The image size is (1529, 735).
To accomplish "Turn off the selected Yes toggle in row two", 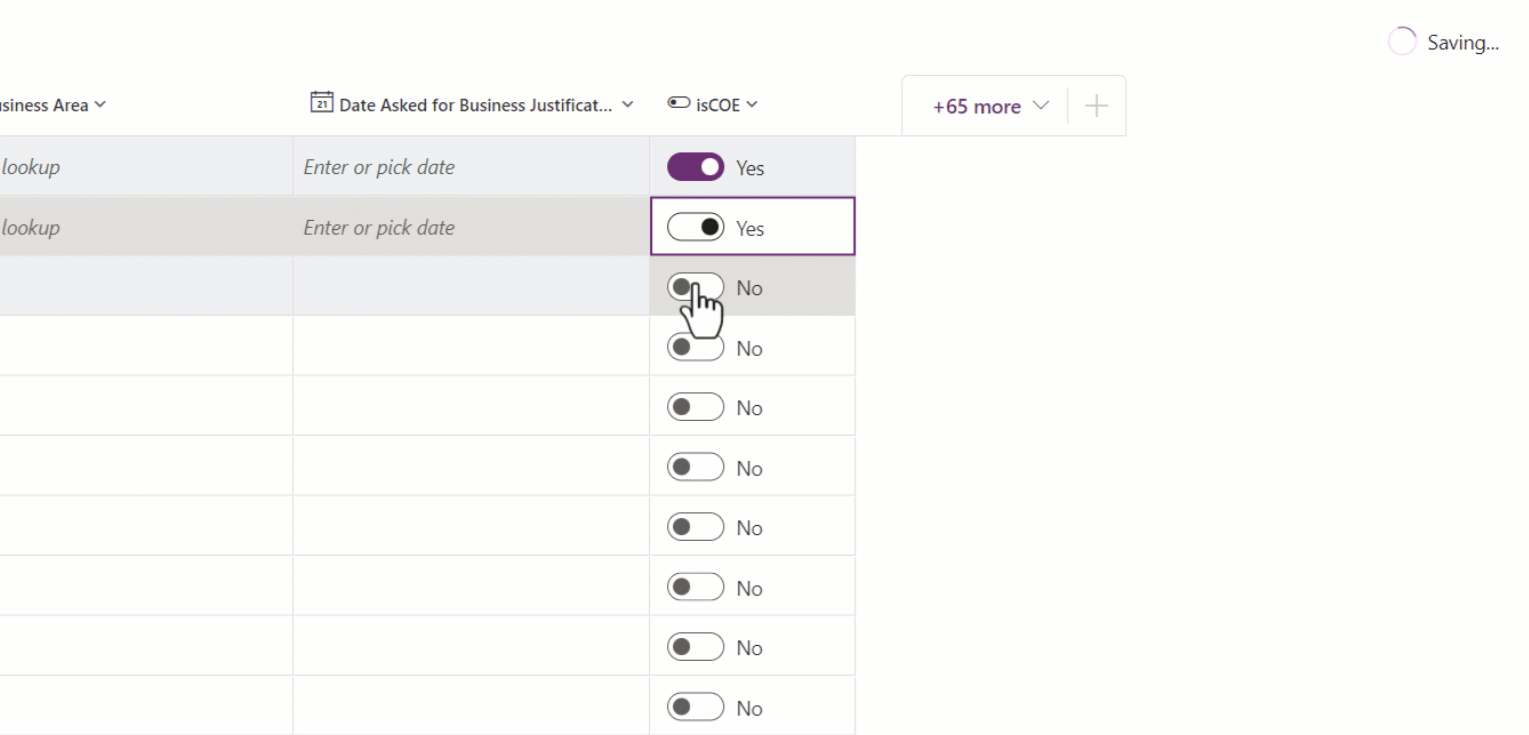I will [x=695, y=226].
